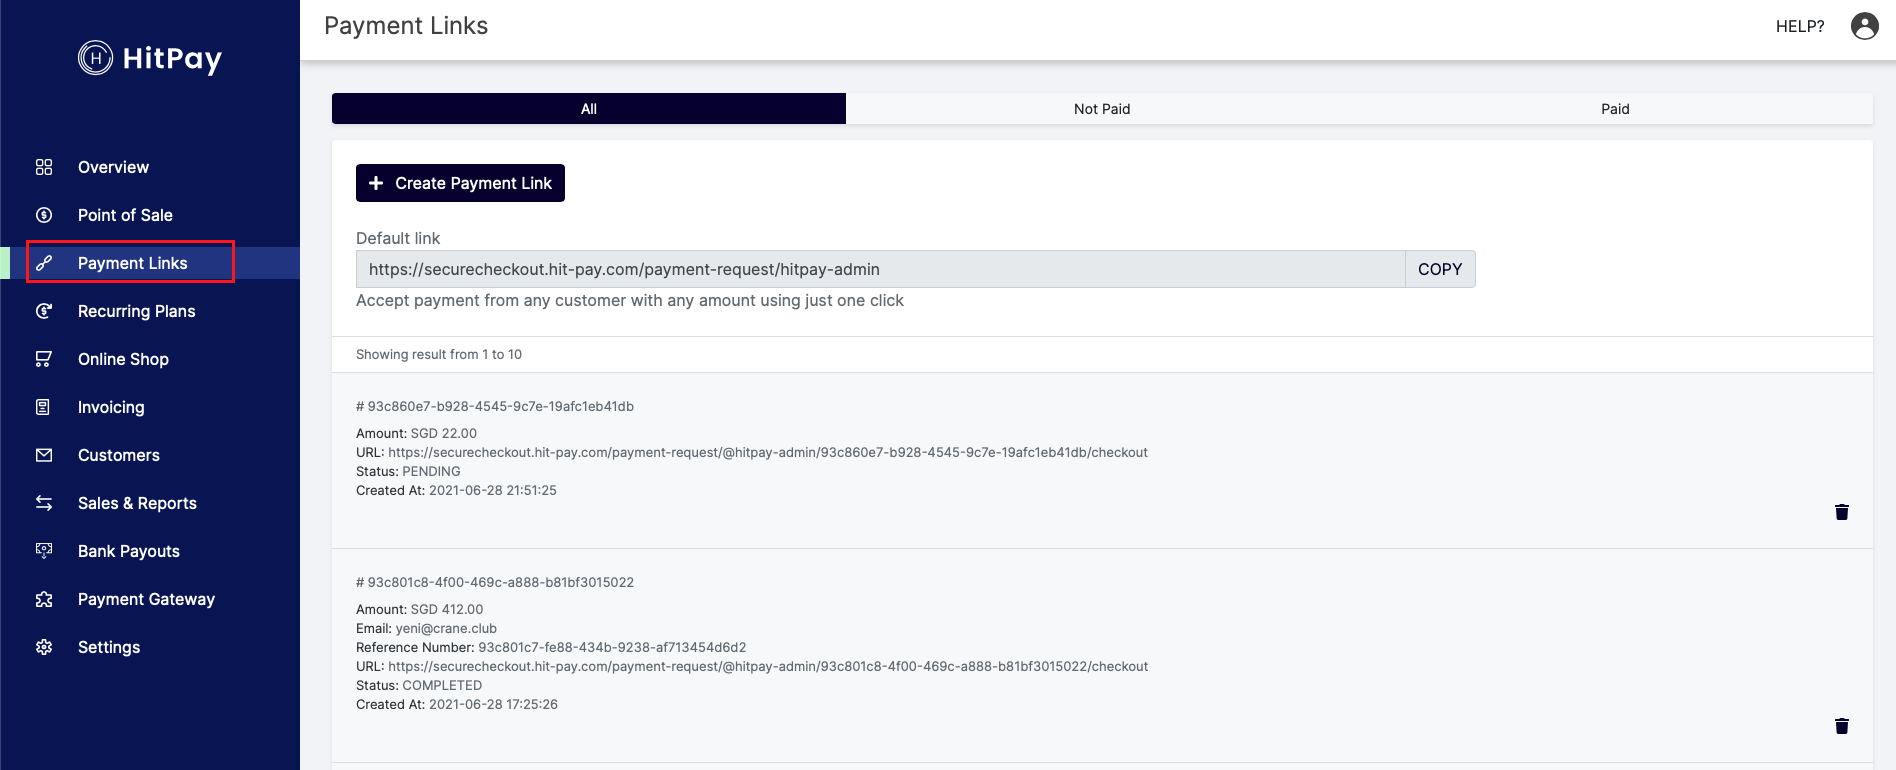Navigate to Invoicing
Viewport: 1896px width, 770px height.
pyautogui.click(x=111, y=407)
